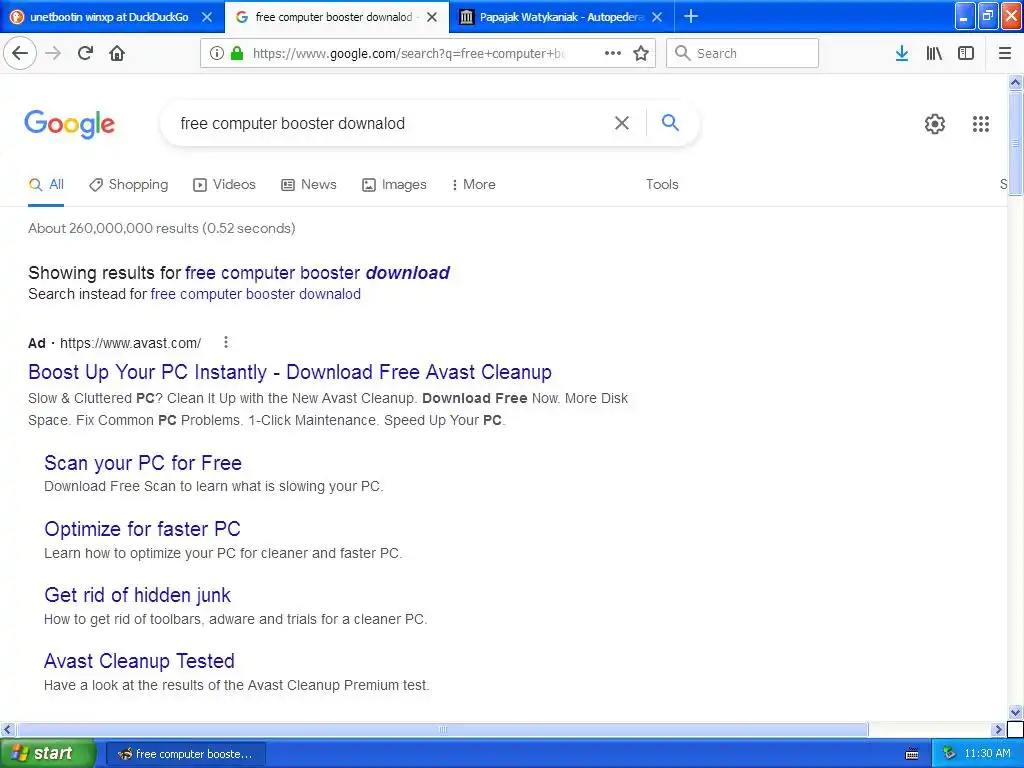Click the Google logo
Image resolution: width=1024 pixels, height=768 pixels.
[69, 123]
